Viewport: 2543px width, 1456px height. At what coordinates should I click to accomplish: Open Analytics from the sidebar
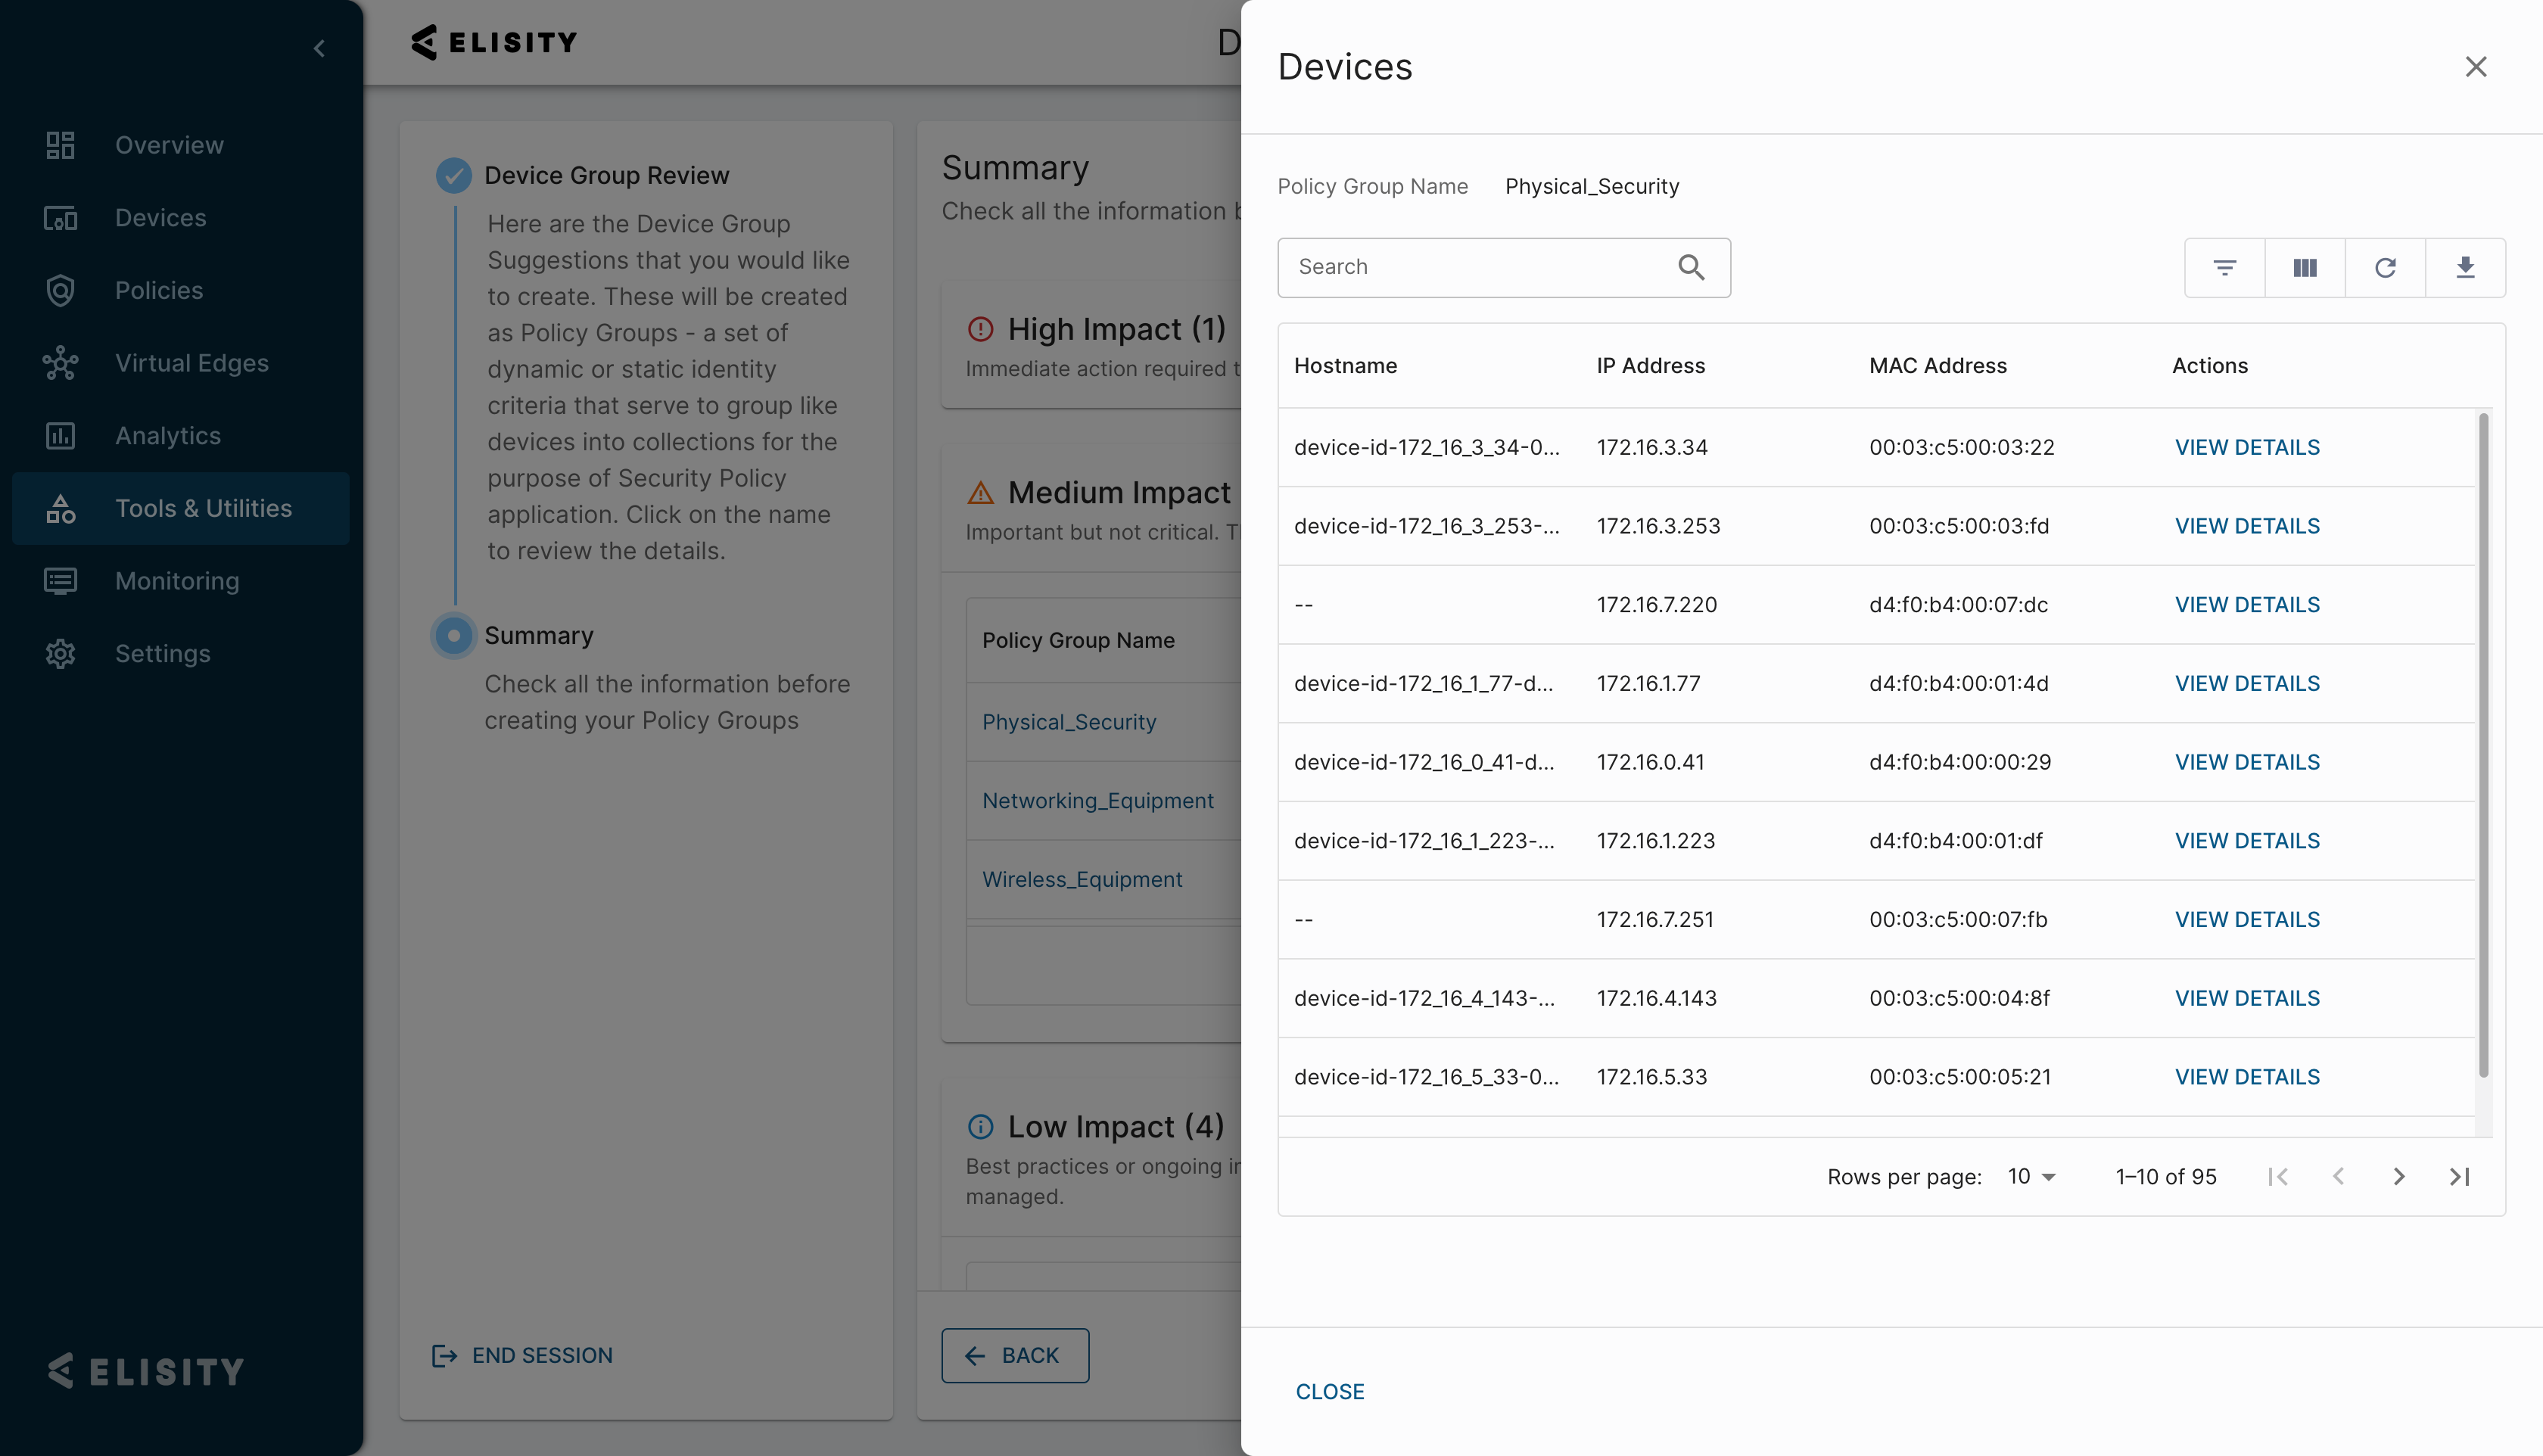(180, 436)
